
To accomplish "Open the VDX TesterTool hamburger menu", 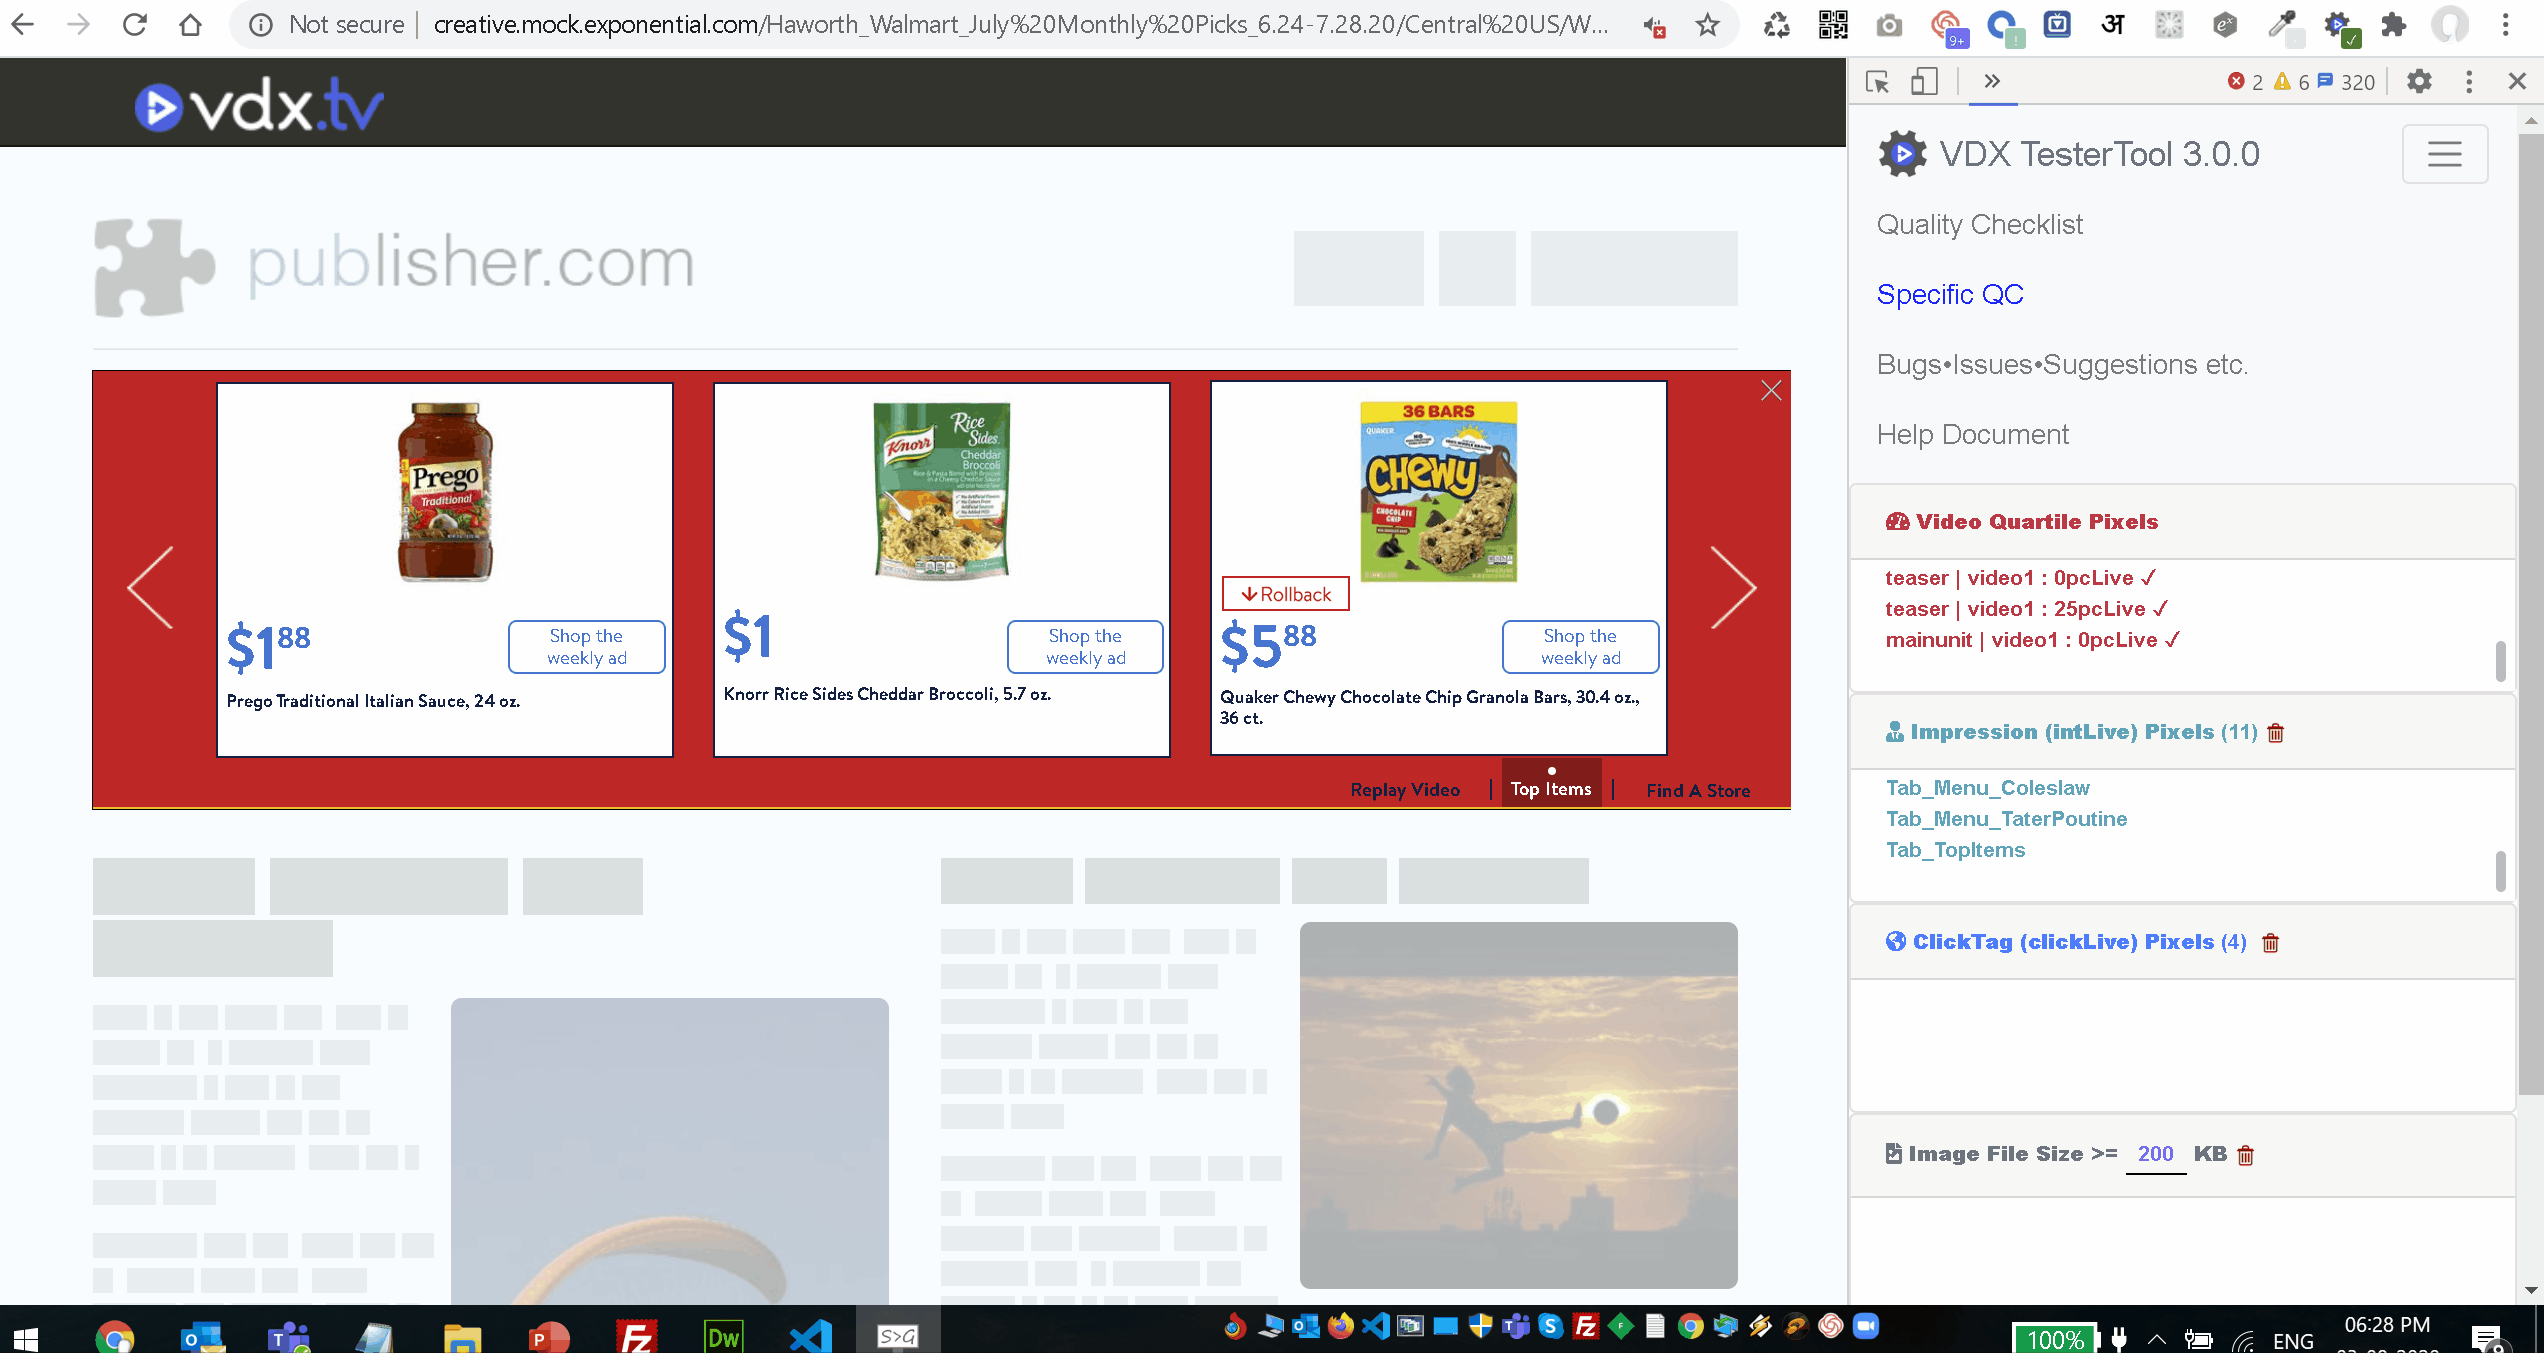I will (2445, 154).
